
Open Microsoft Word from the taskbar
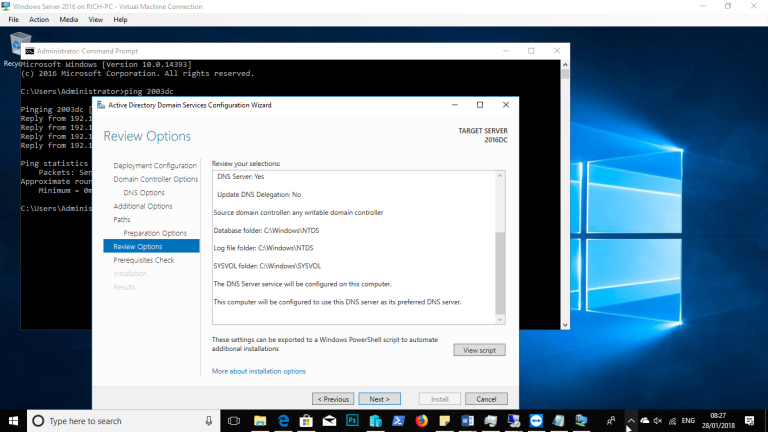467,421
